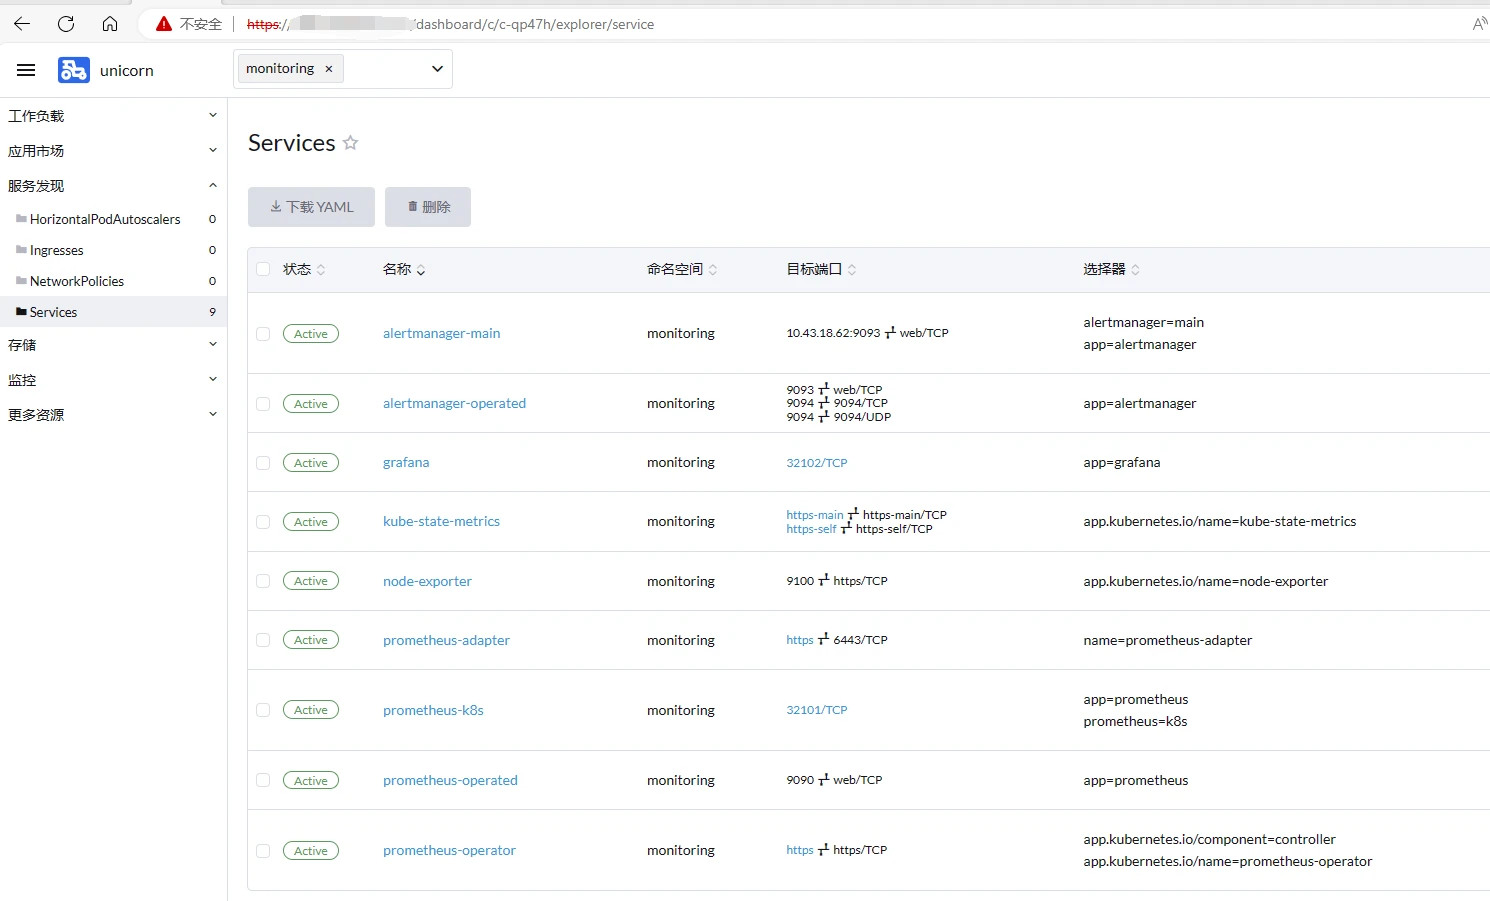
Task: Favorite the Services page with the star
Action: point(350,143)
